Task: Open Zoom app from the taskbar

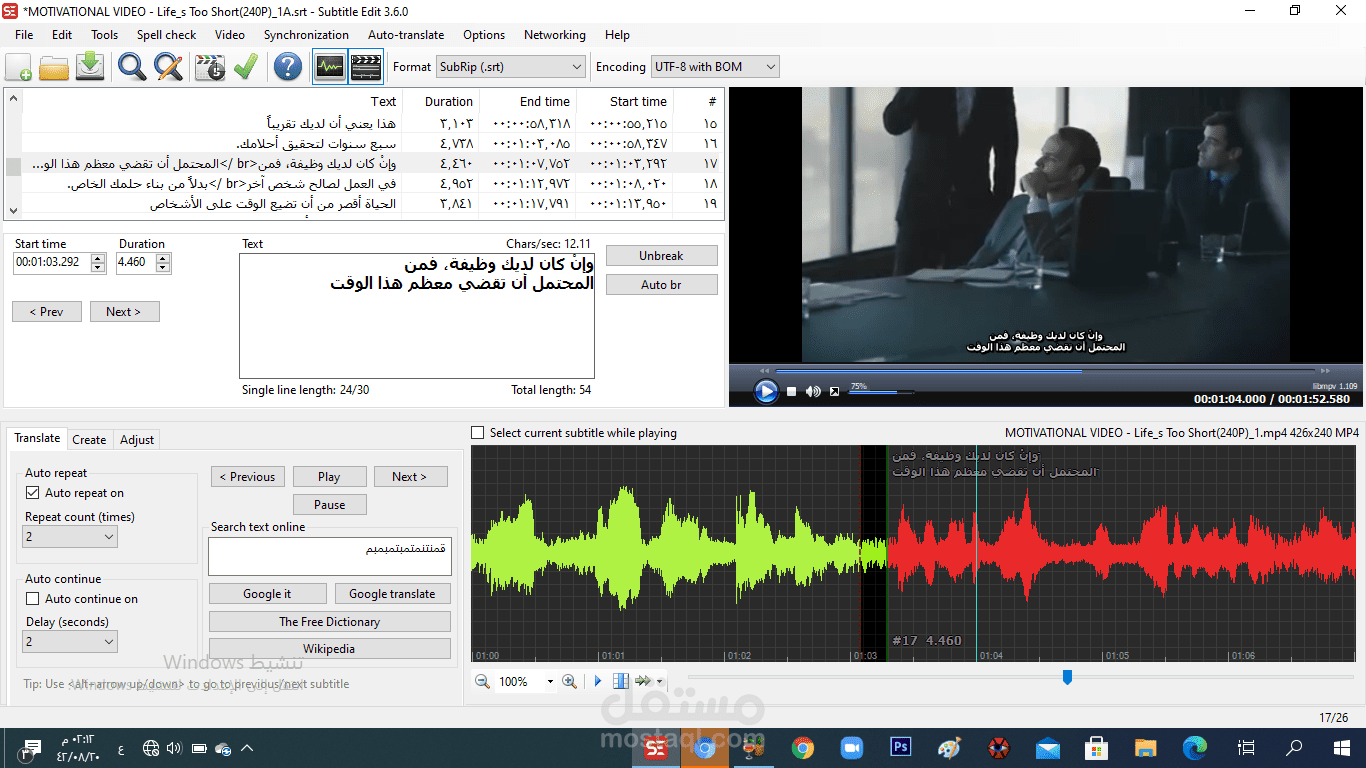Action: pos(851,747)
